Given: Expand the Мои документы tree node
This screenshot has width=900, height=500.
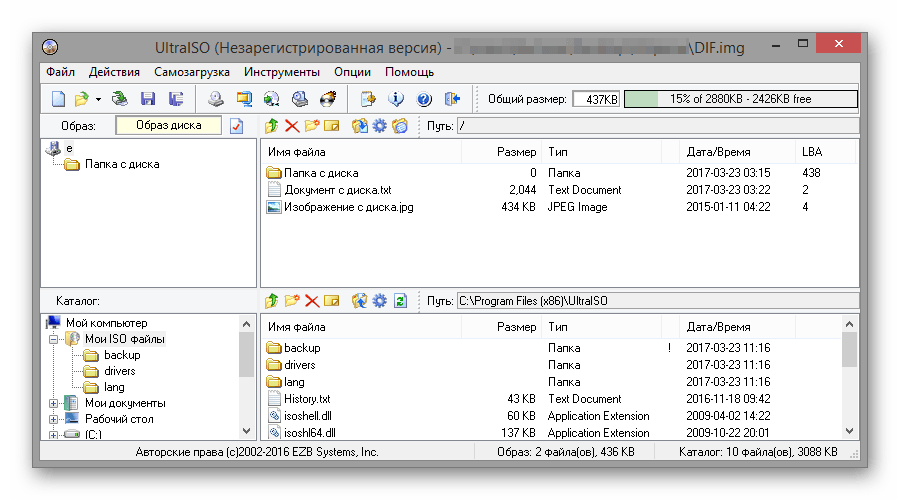Looking at the screenshot, I should click(54, 403).
